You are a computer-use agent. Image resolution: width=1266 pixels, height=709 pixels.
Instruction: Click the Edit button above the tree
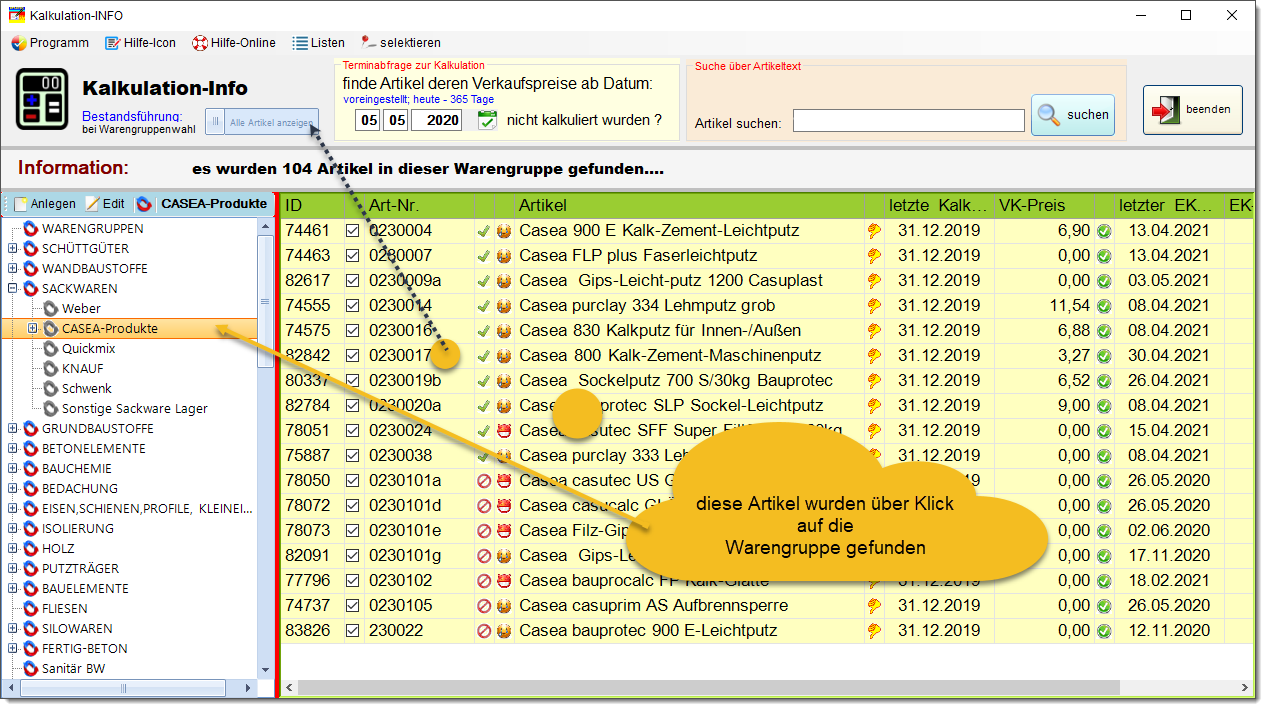(105, 204)
